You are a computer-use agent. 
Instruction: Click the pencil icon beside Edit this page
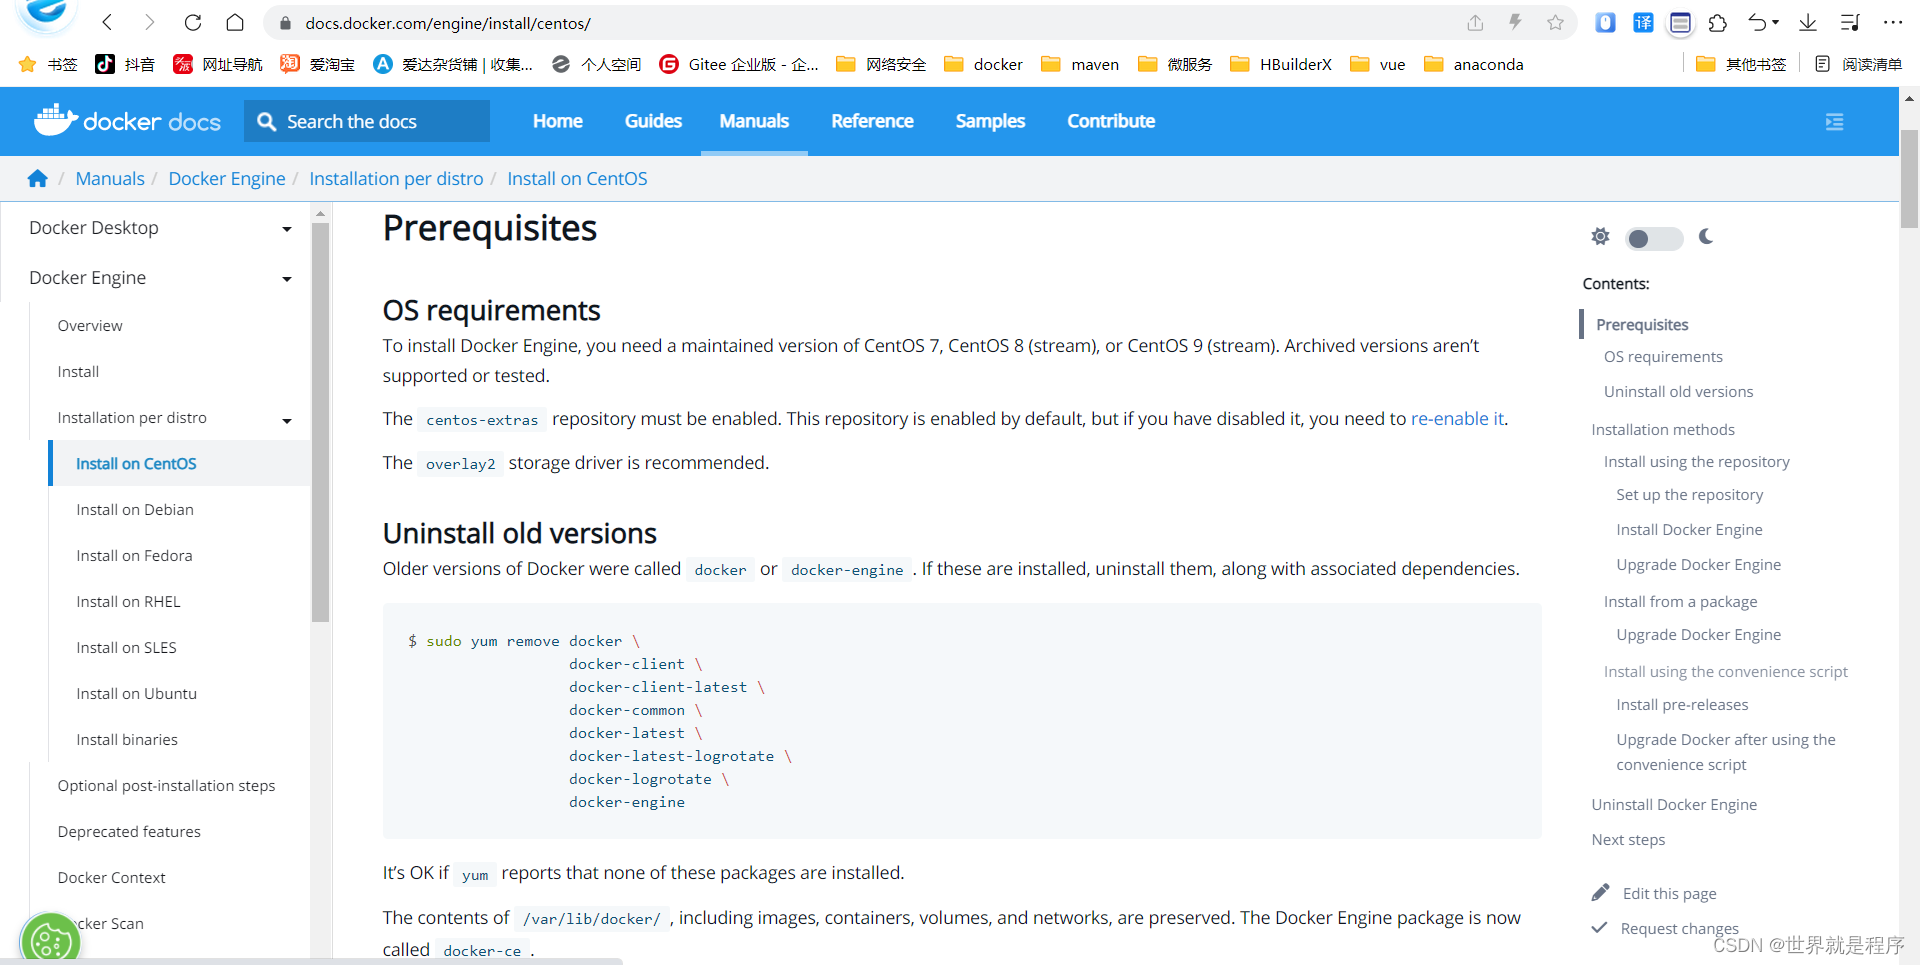(x=1600, y=892)
